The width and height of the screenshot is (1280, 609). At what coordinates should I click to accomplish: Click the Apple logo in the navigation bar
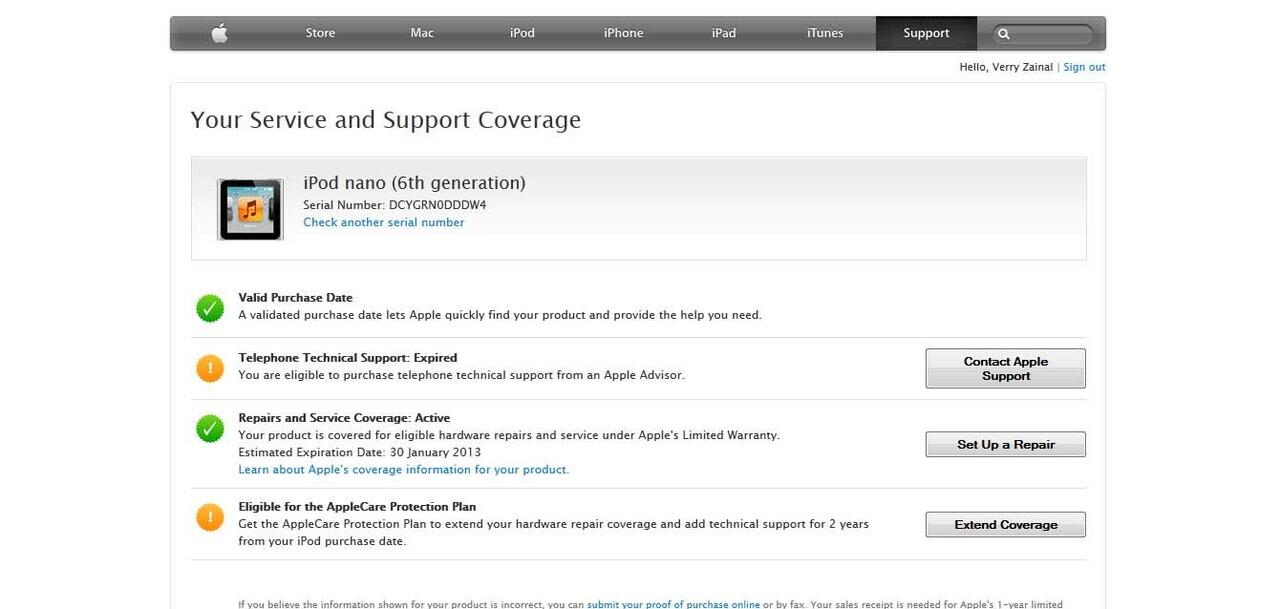coord(220,33)
